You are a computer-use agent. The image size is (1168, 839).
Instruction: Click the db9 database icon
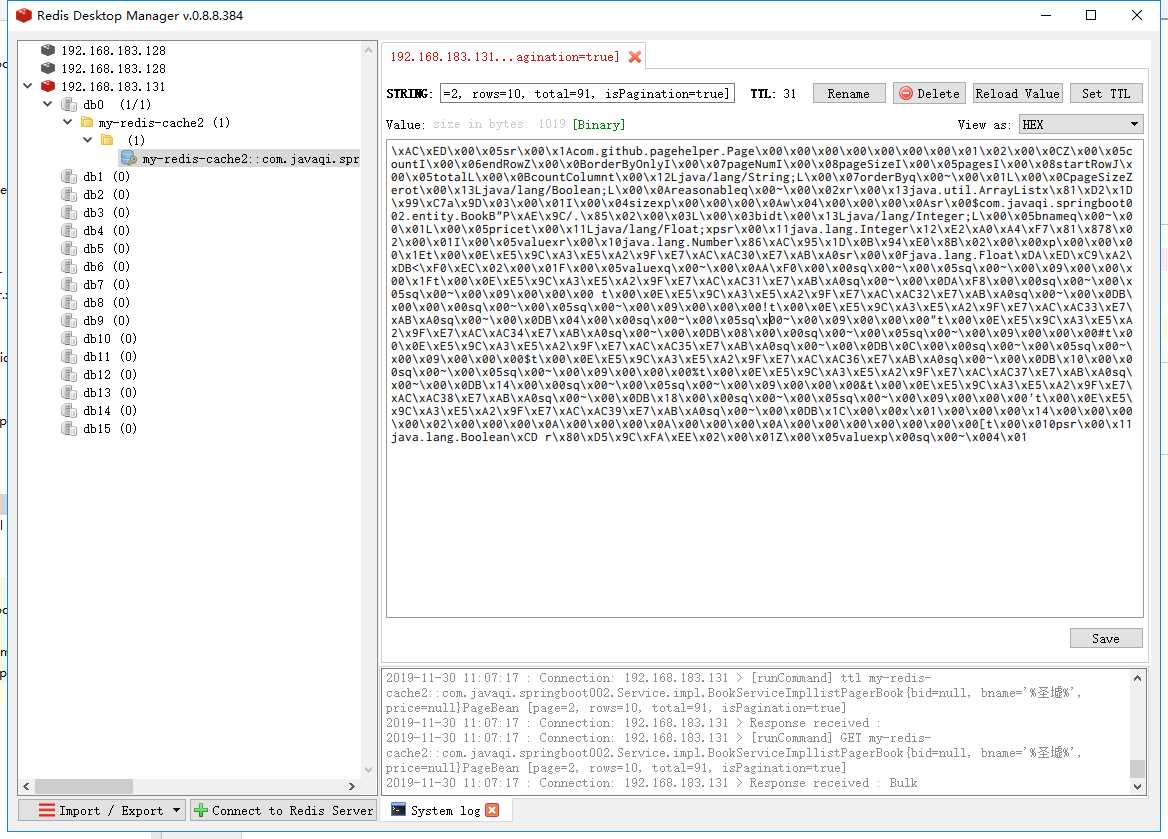(69, 320)
